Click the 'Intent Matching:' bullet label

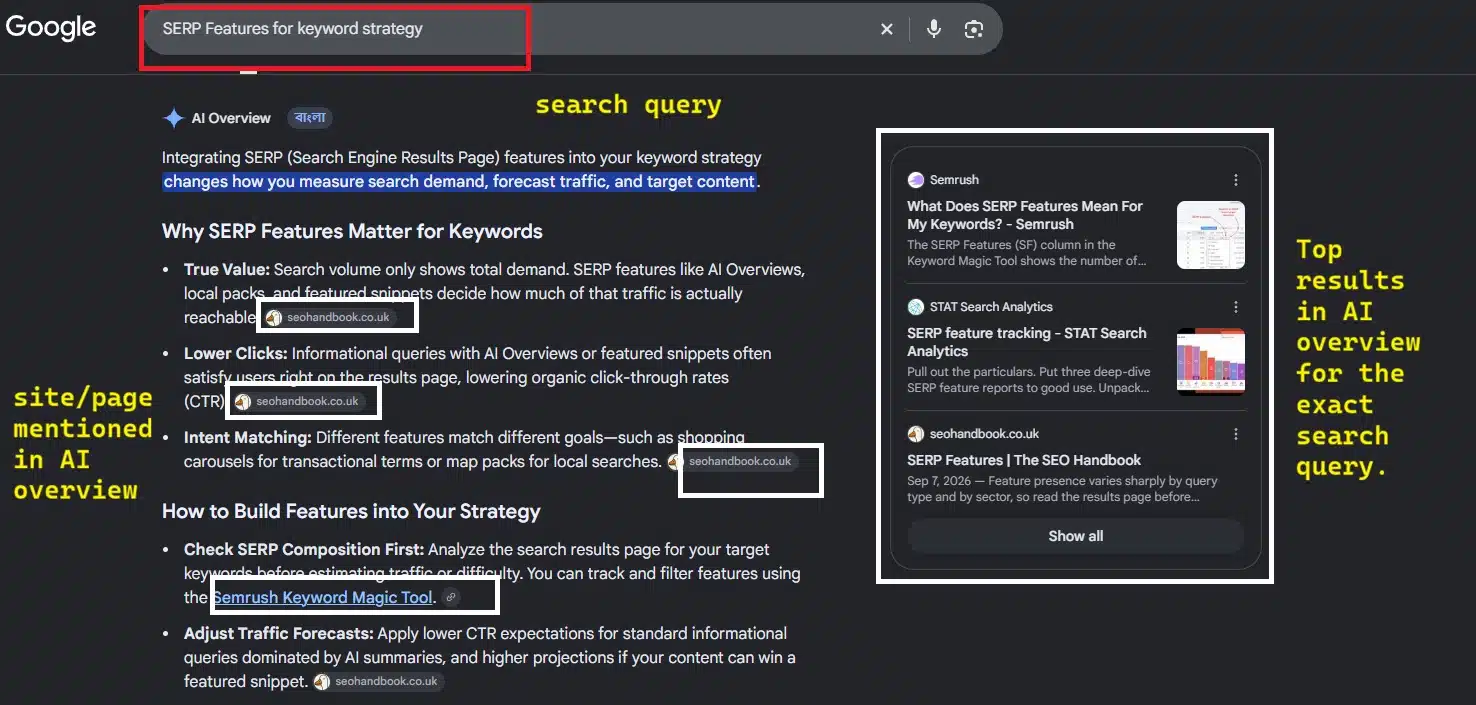tap(248, 437)
